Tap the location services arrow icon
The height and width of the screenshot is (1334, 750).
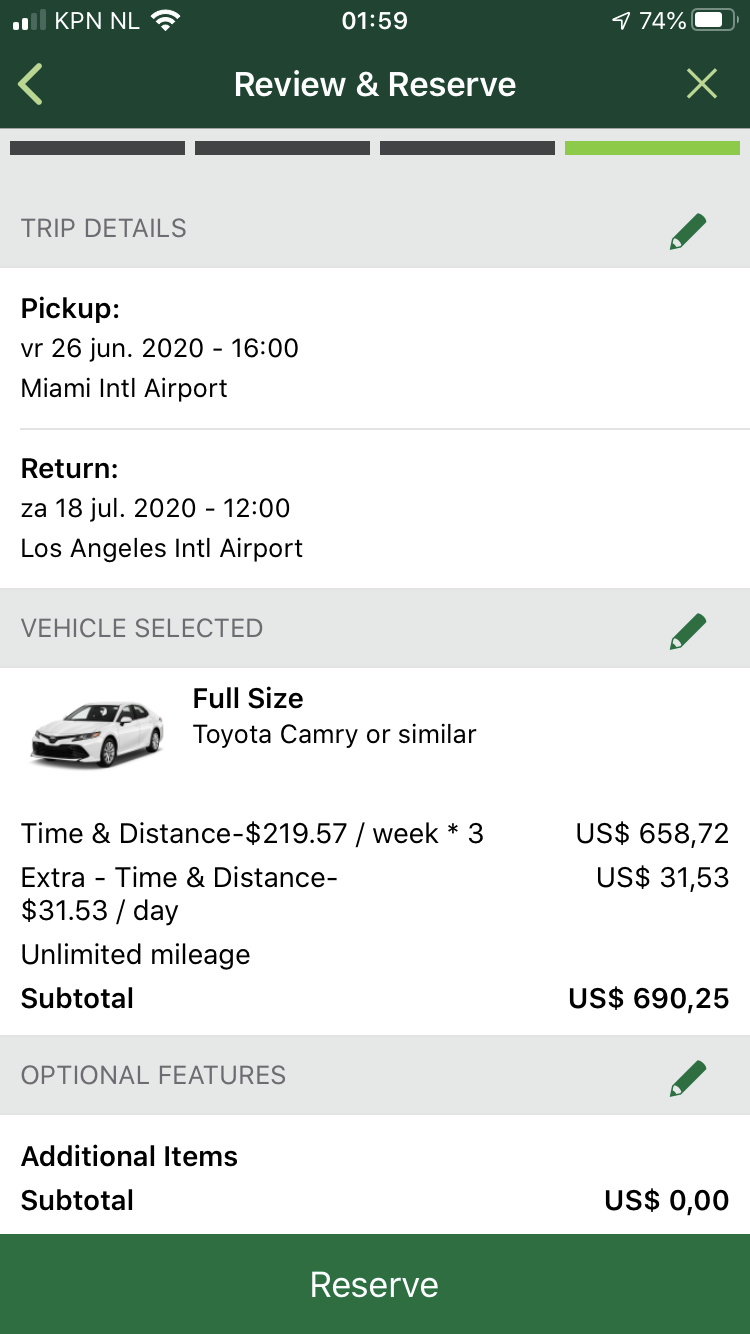[621, 21]
